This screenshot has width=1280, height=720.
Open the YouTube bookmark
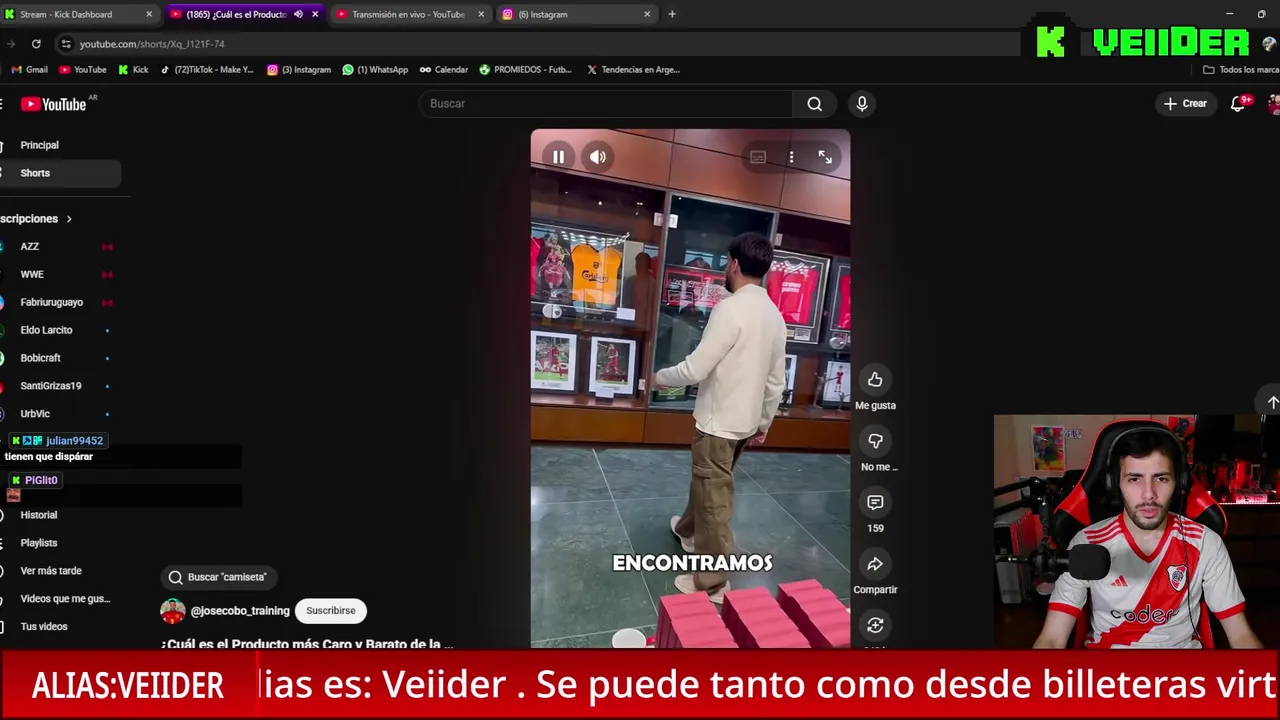tap(83, 70)
